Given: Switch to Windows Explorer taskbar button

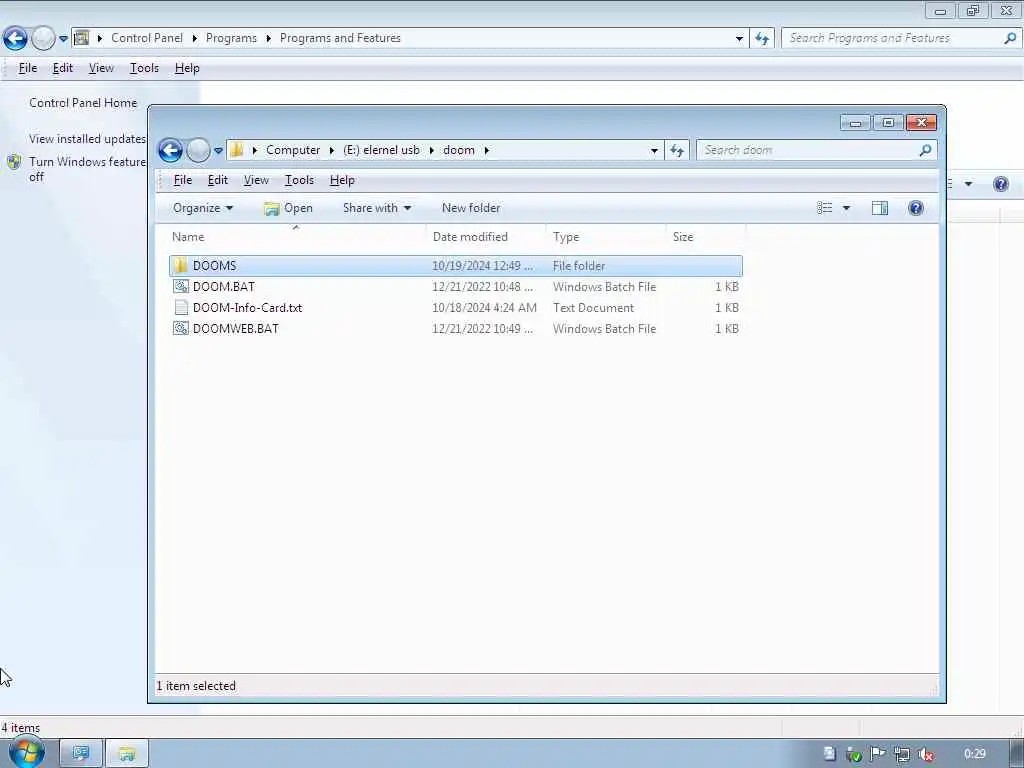Looking at the screenshot, I should 127,754.
